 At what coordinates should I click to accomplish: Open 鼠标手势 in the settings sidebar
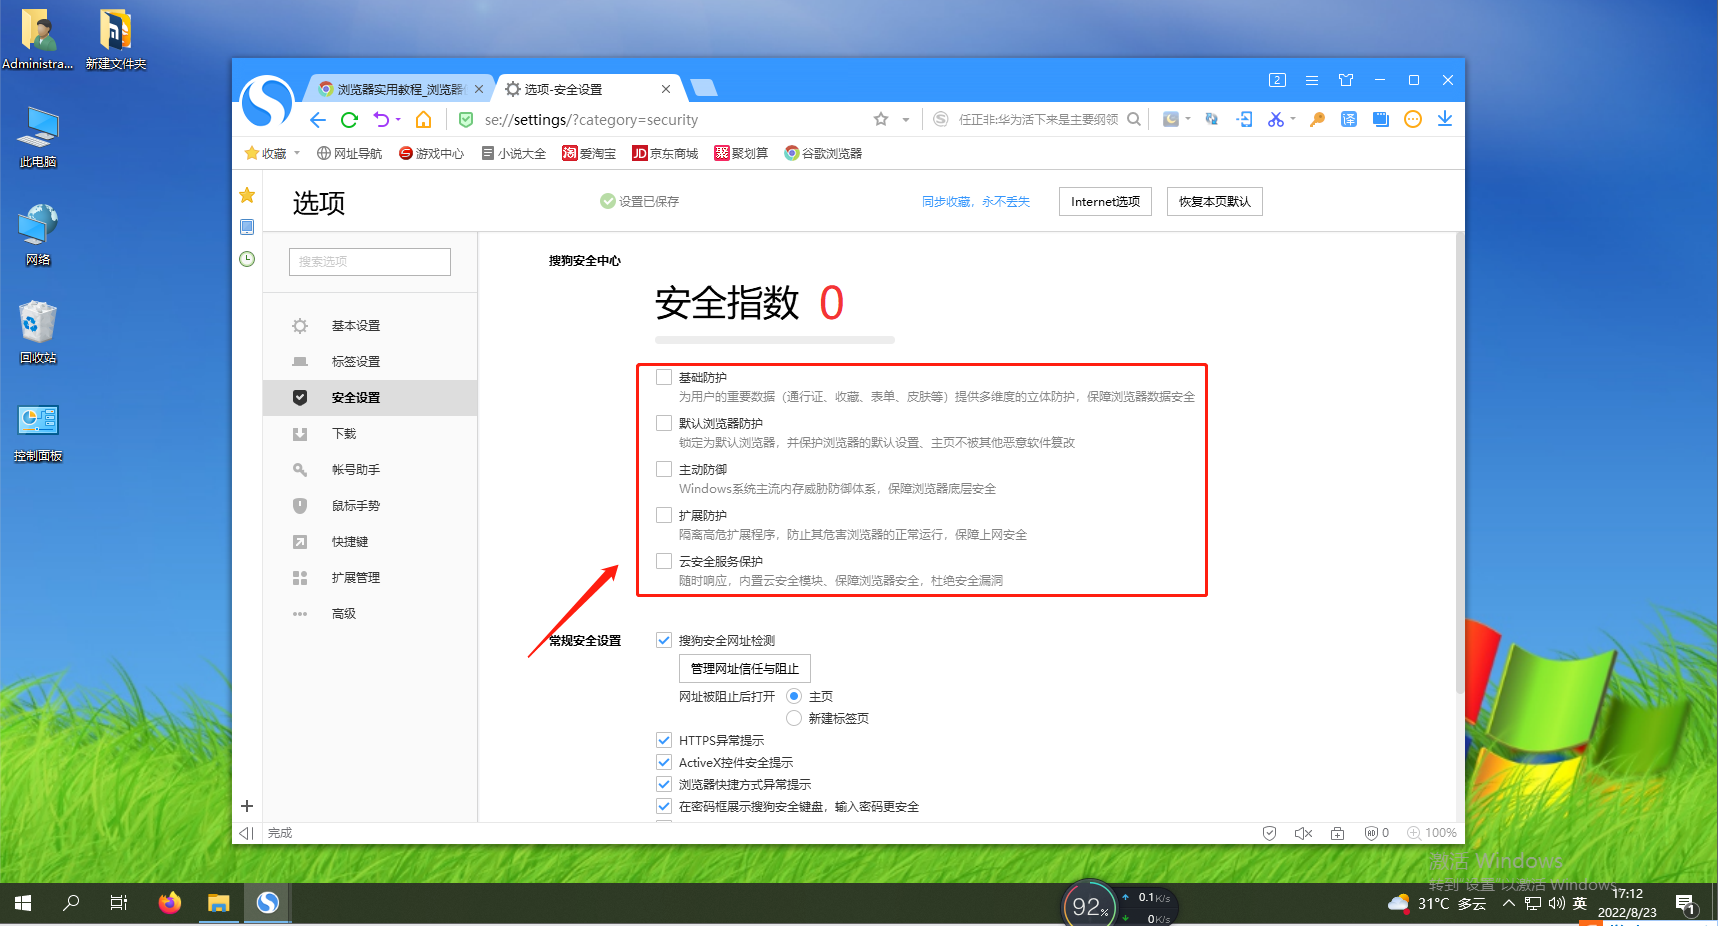(370, 506)
